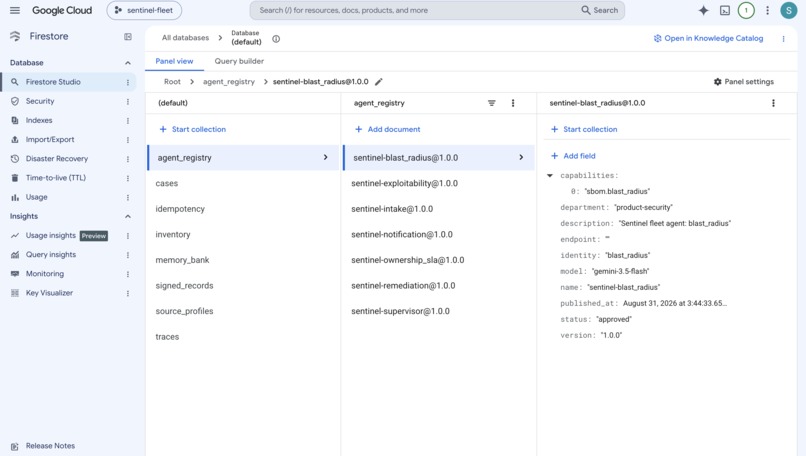Image resolution: width=806 pixels, height=456 pixels.
Task: Edit the document path with pencil icon
Action: click(379, 82)
